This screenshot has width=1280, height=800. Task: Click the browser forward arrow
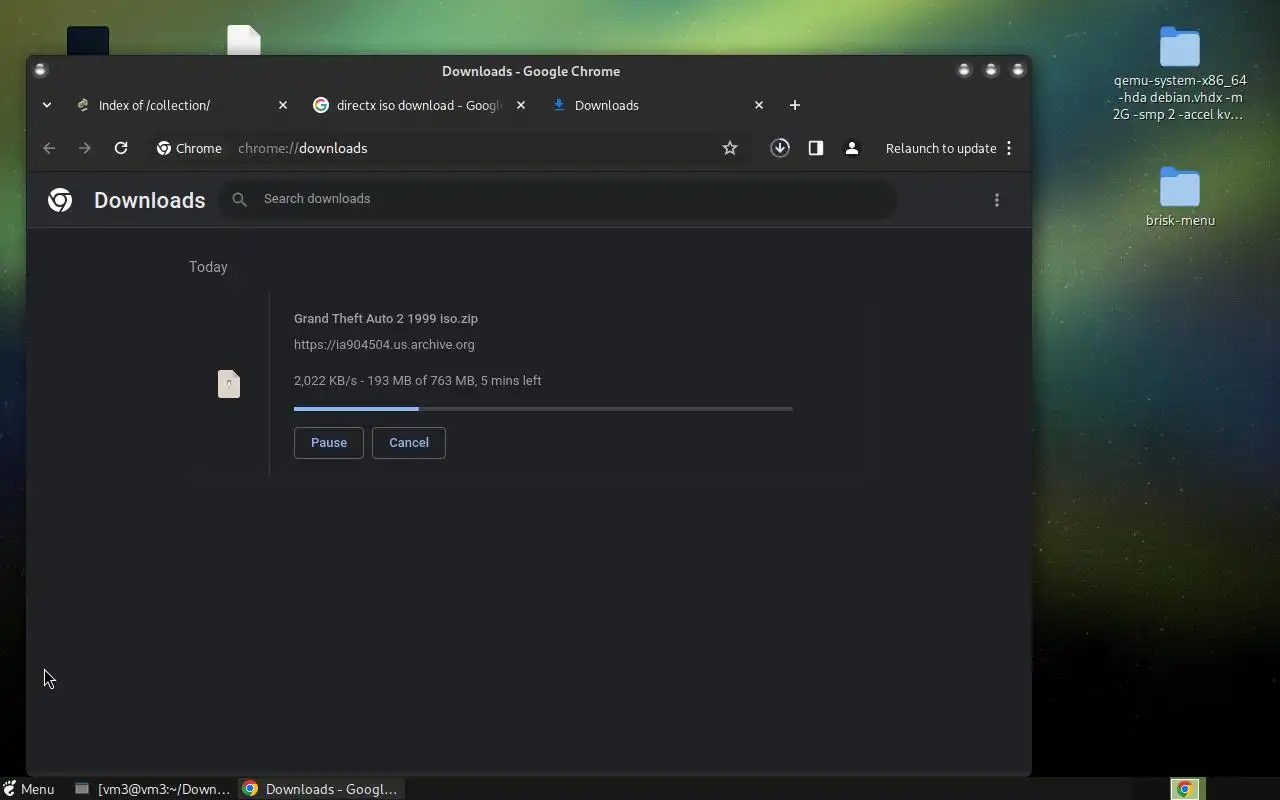coord(85,148)
